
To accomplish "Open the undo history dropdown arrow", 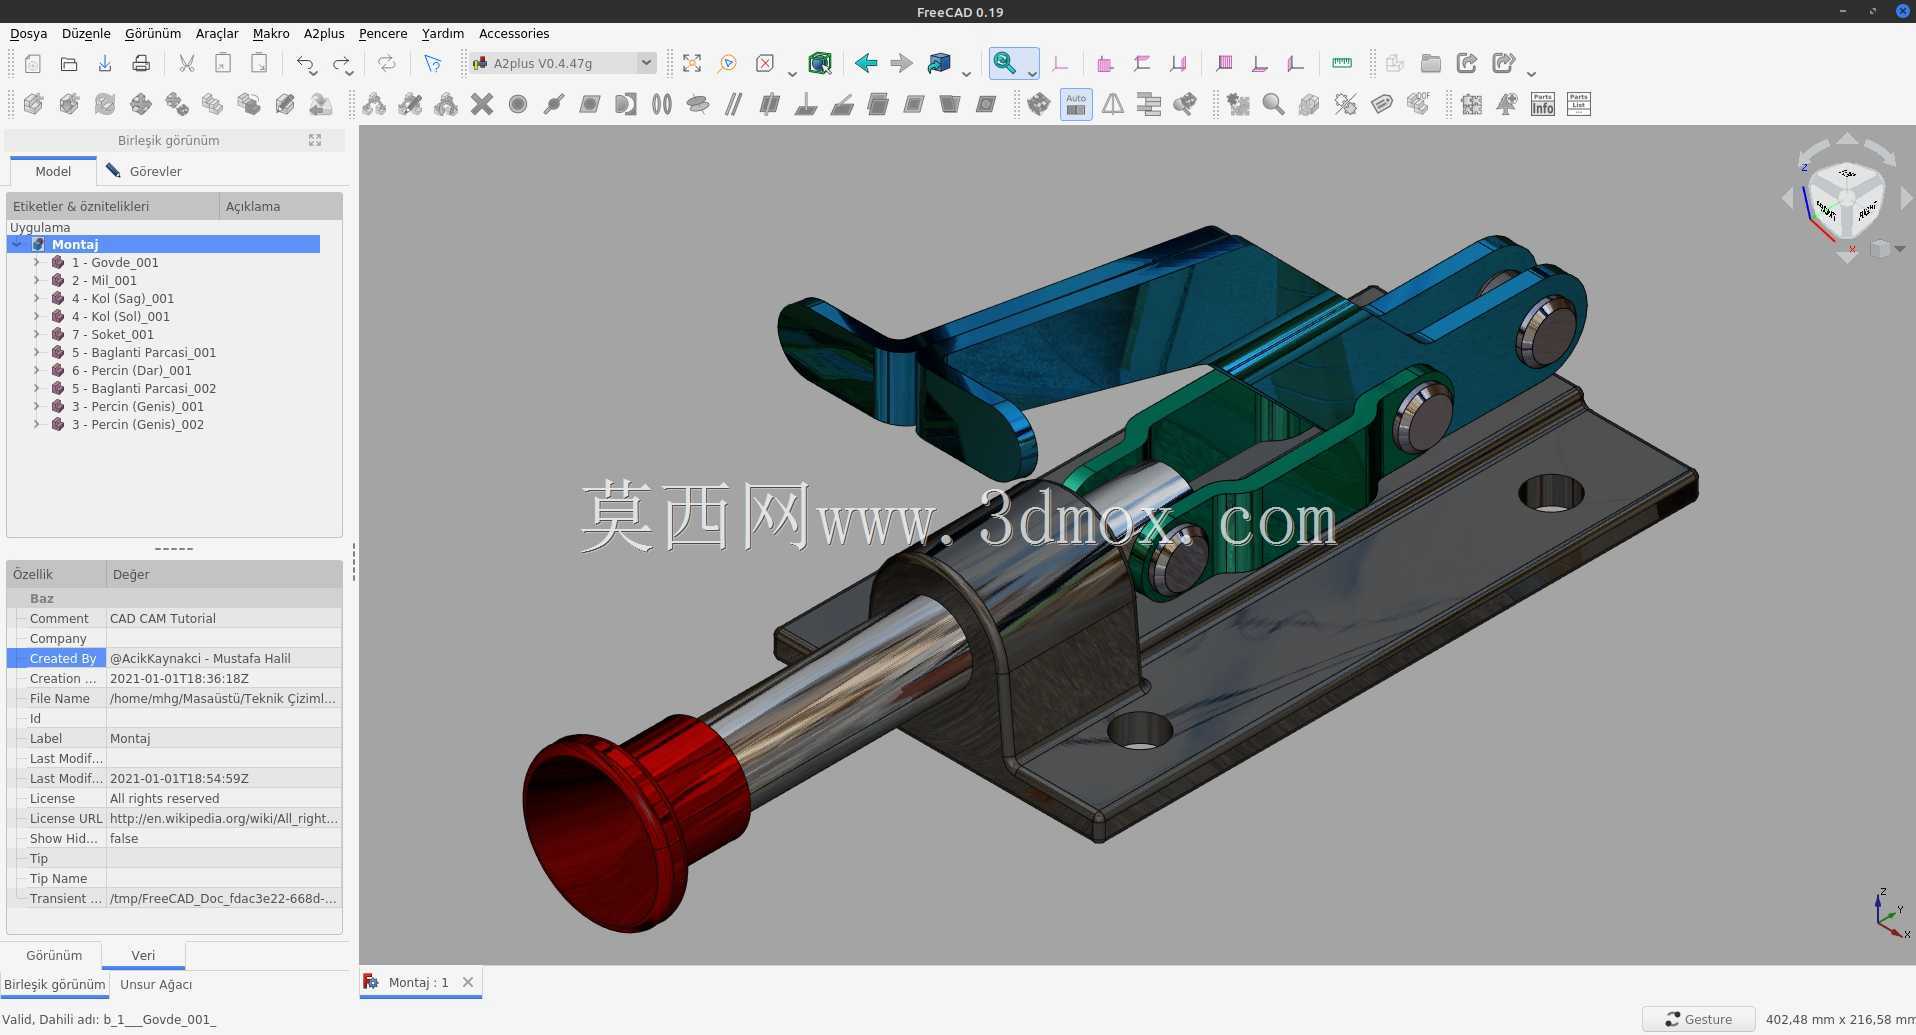I will coord(314,73).
